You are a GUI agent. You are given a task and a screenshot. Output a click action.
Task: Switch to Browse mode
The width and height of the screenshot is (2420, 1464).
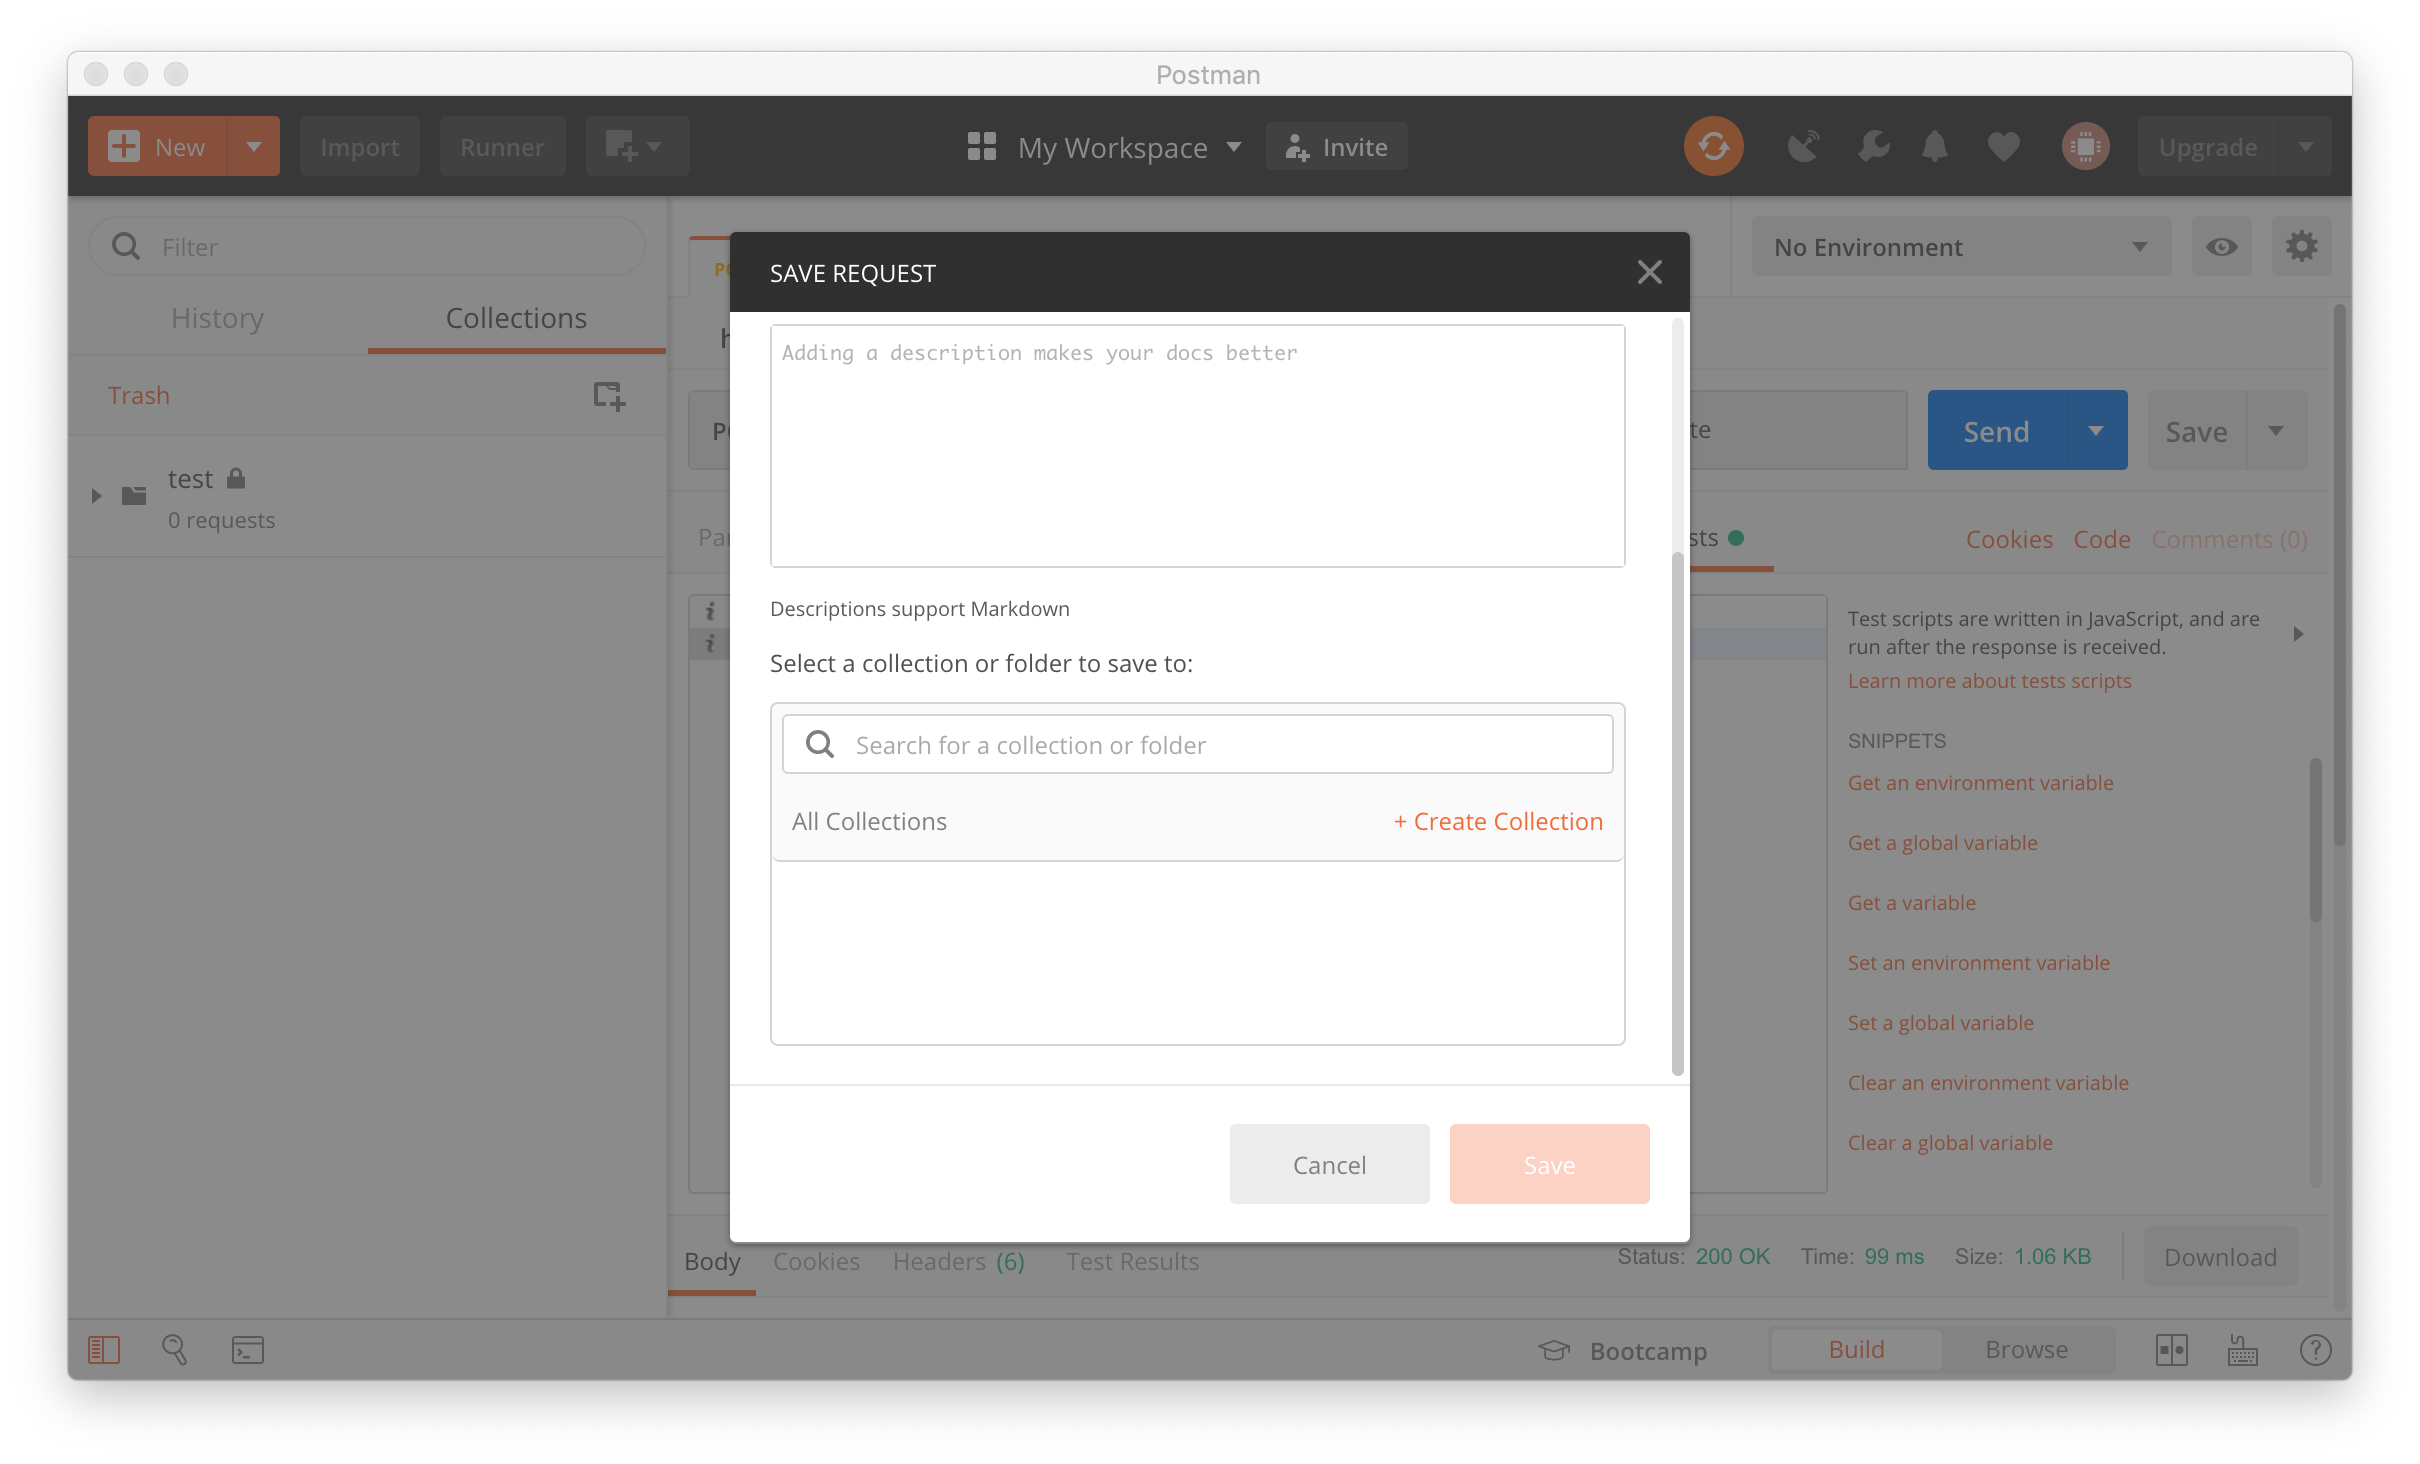tap(2026, 1349)
